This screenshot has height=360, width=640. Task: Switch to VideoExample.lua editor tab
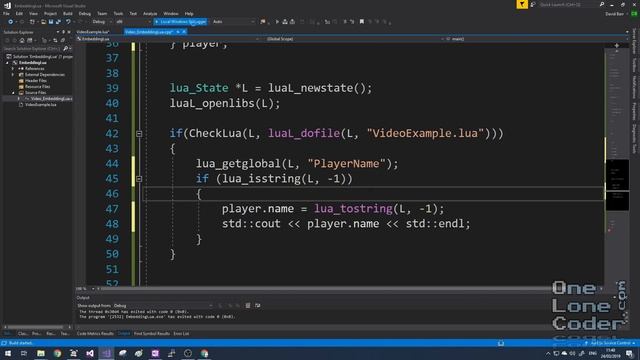[93, 32]
